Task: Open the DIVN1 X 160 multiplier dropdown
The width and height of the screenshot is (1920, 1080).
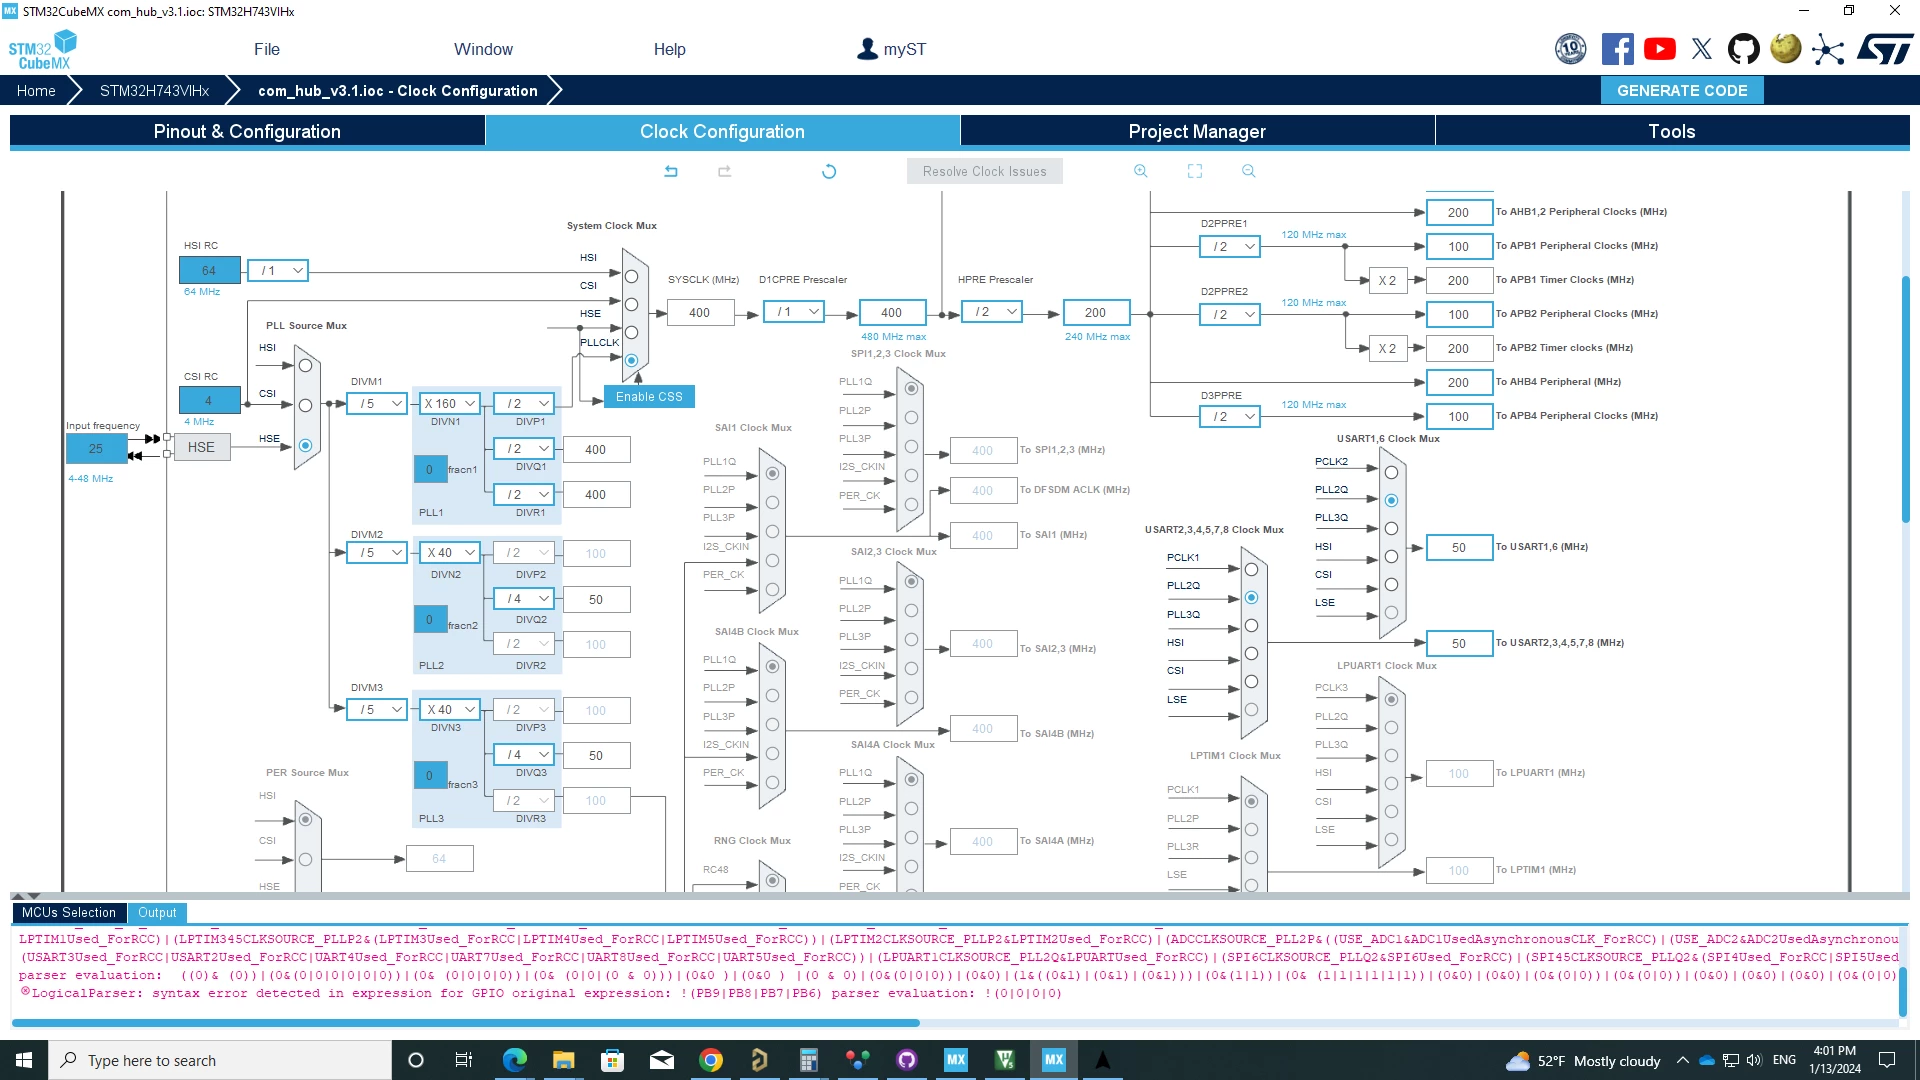Action: 449,403
